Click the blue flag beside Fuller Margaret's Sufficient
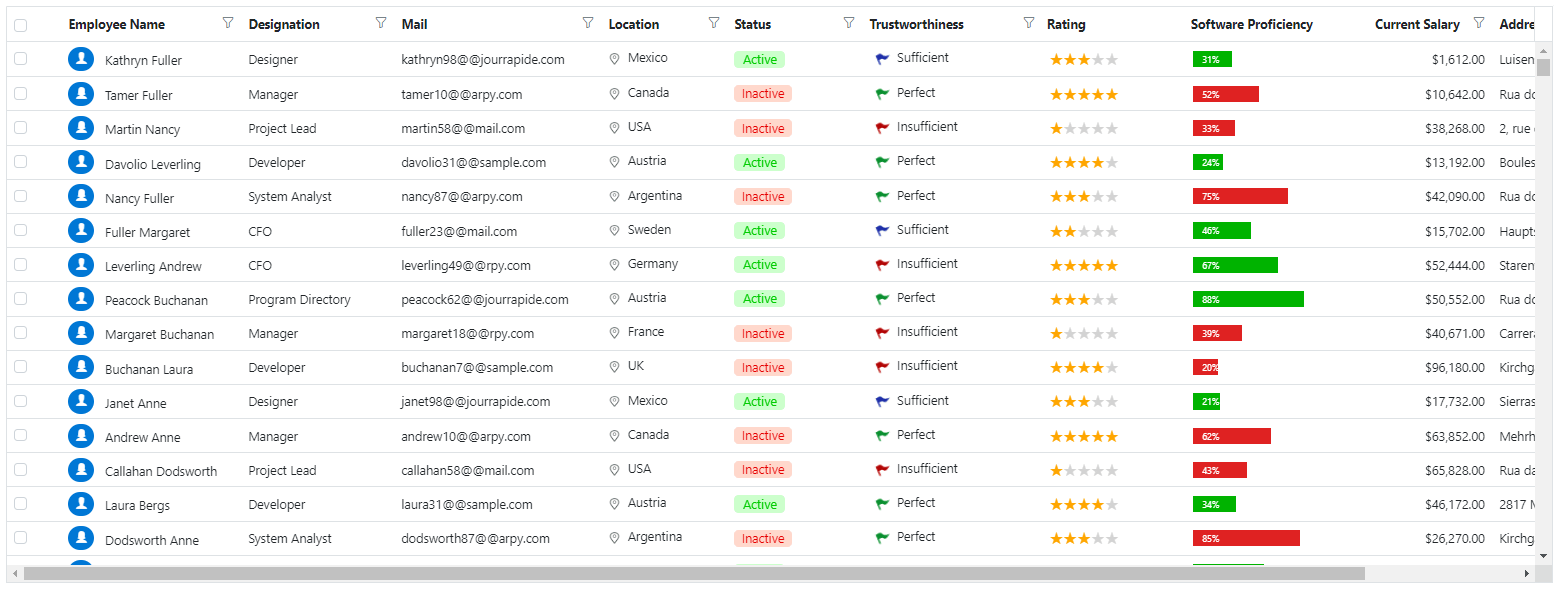The width and height of the screenshot is (1563, 589). pos(882,231)
